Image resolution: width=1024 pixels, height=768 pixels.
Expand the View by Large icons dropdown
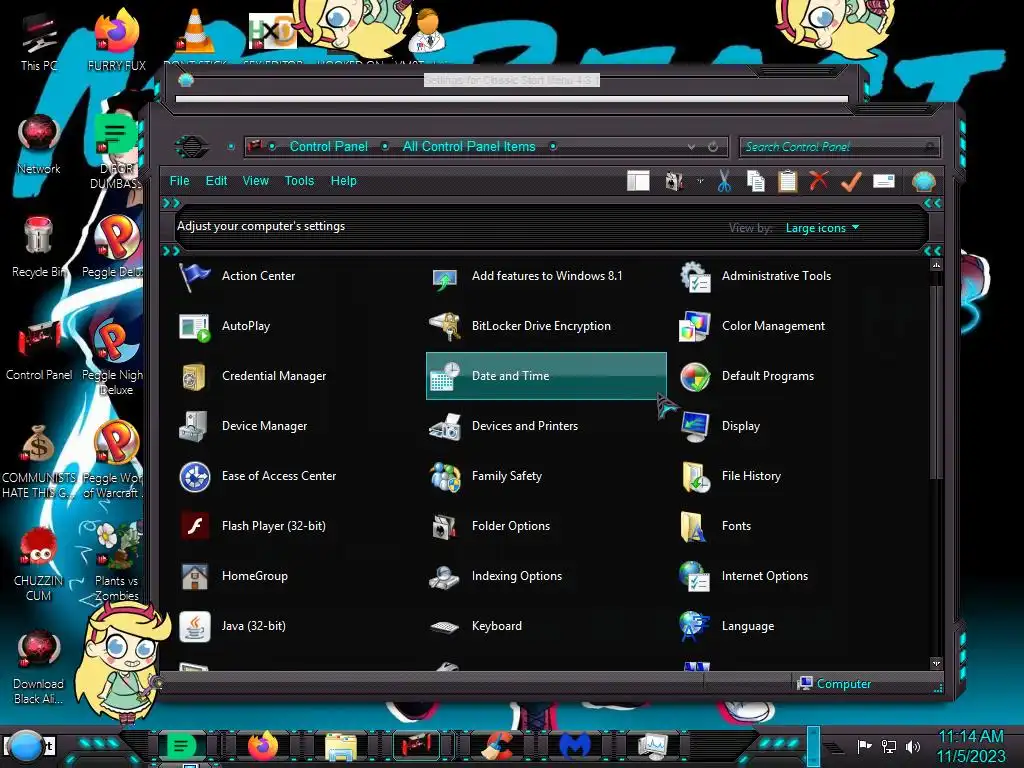click(822, 228)
